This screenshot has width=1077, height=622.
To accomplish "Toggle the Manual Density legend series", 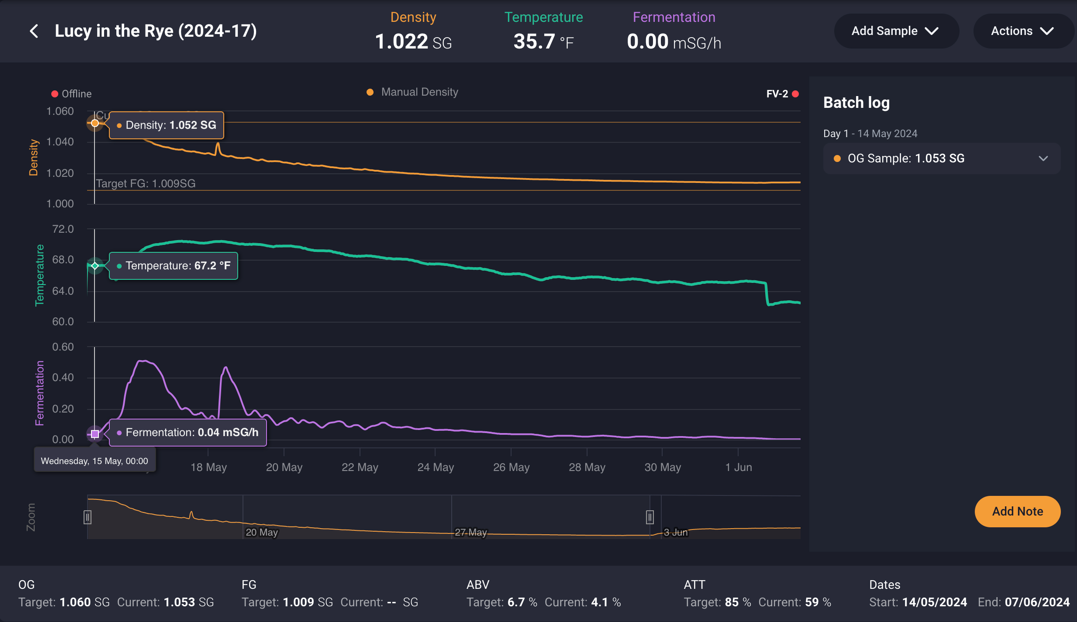I will tap(412, 92).
